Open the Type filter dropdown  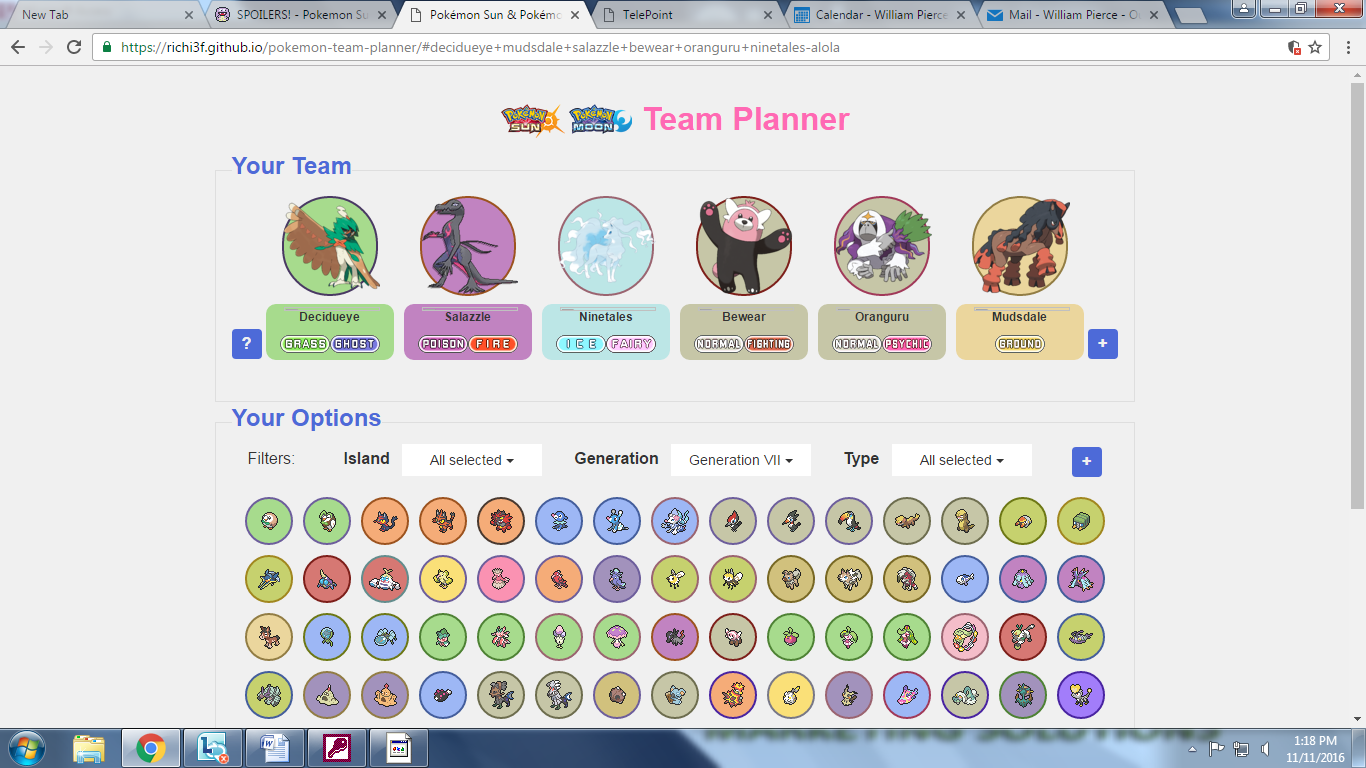[x=962, y=460]
